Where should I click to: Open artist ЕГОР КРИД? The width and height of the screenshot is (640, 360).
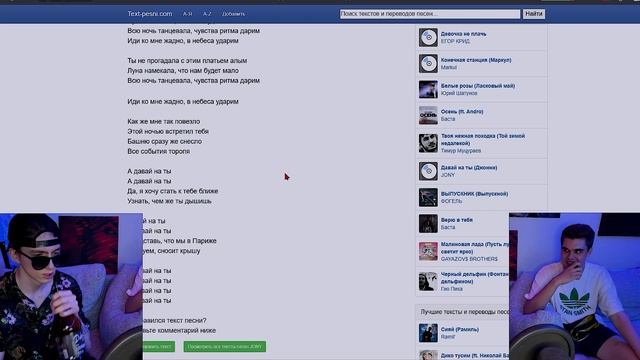[455, 41]
